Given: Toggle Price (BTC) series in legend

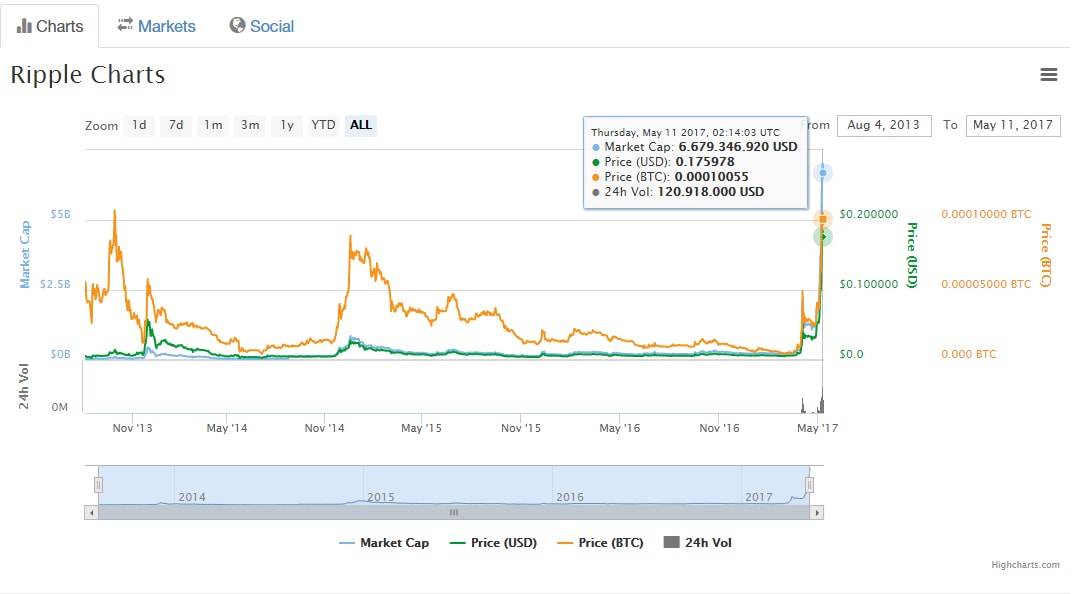Looking at the screenshot, I should click(601, 543).
